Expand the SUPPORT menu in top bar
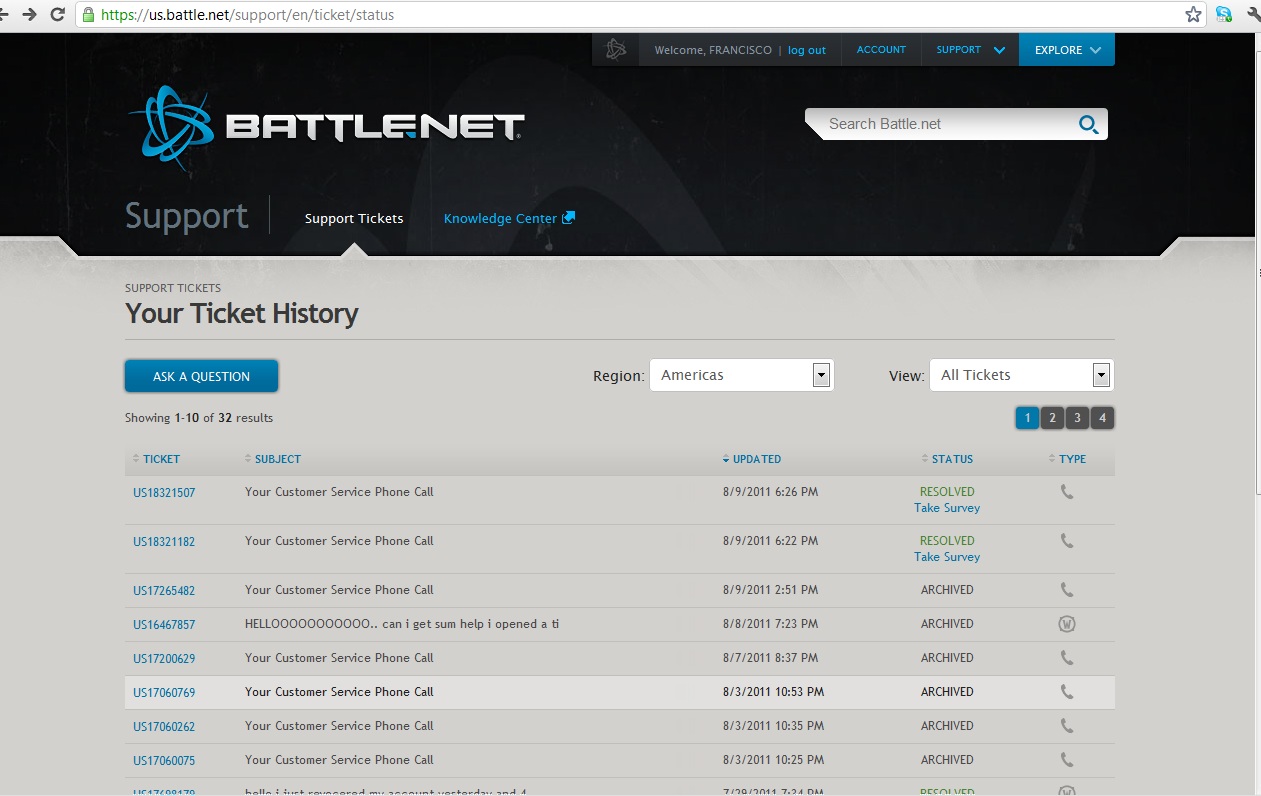Screen dimensions: 1261x796 (x=970, y=50)
